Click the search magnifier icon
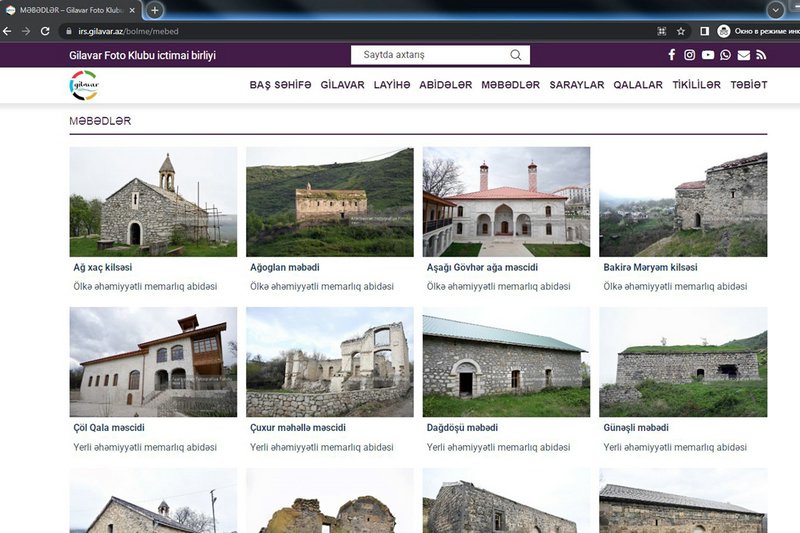The width and height of the screenshot is (800, 533). pyautogui.click(x=516, y=55)
